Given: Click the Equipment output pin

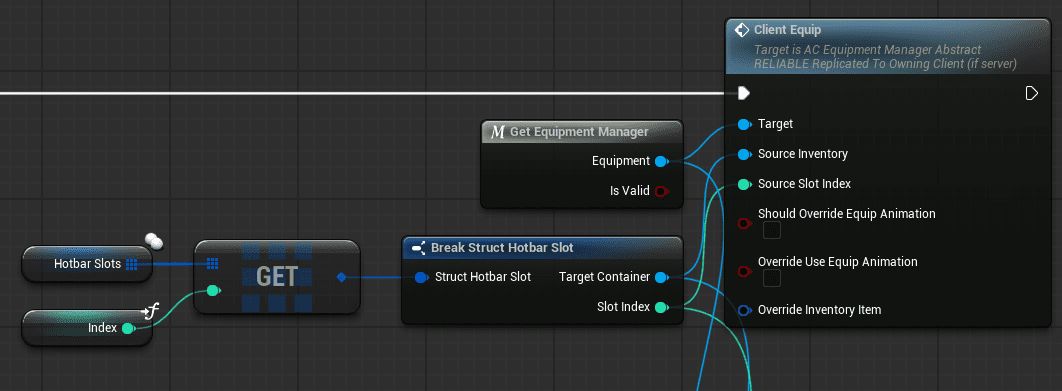Looking at the screenshot, I should click(x=662, y=161).
